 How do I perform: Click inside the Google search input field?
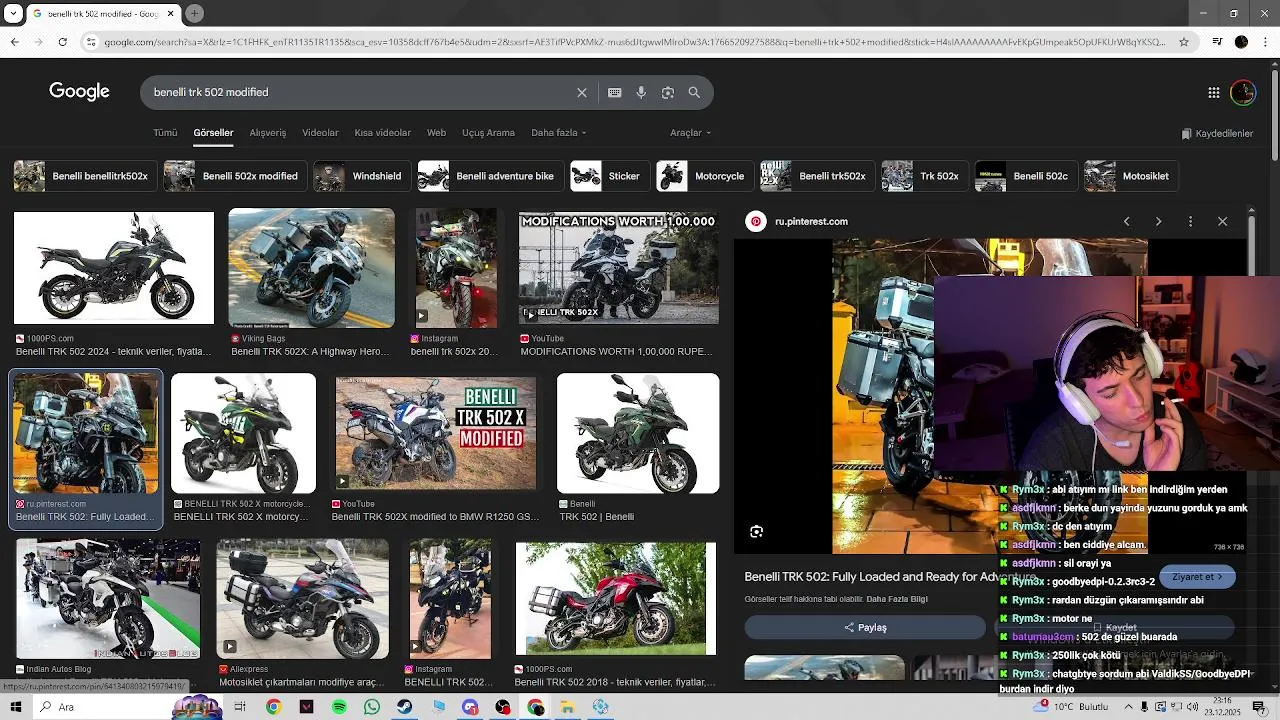point(360,92)
